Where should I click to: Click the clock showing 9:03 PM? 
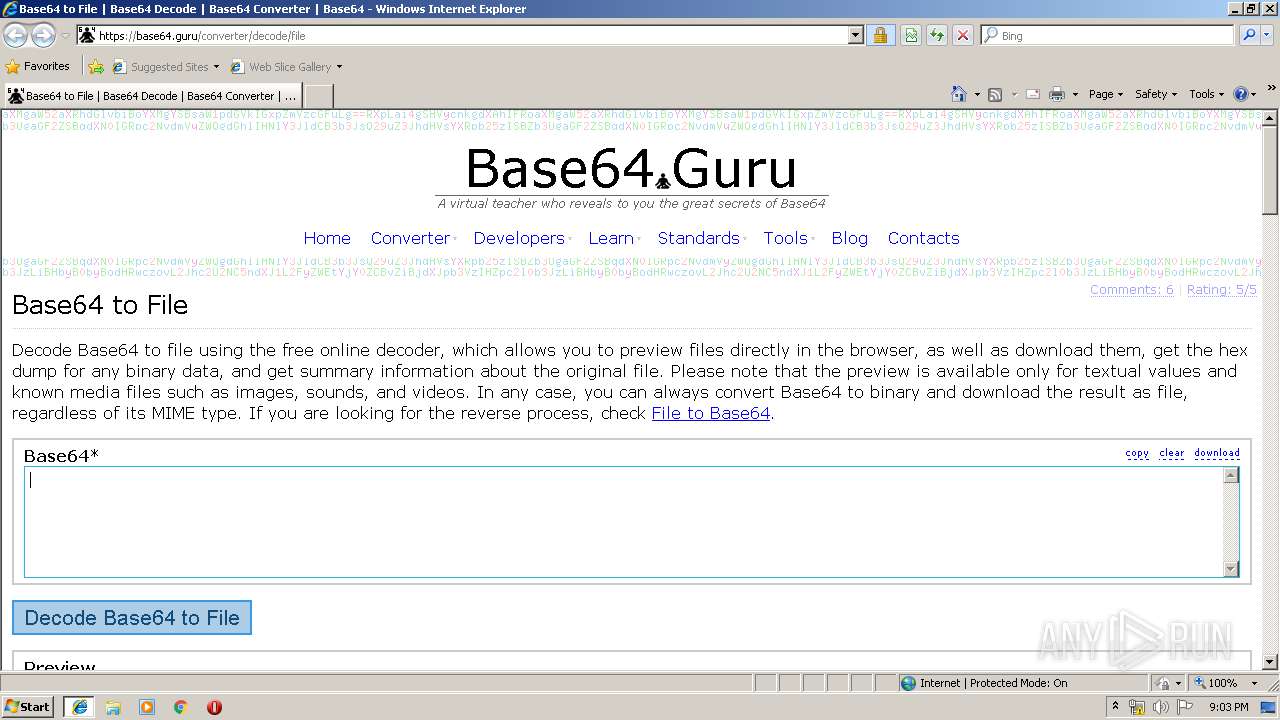[1228, 707]
